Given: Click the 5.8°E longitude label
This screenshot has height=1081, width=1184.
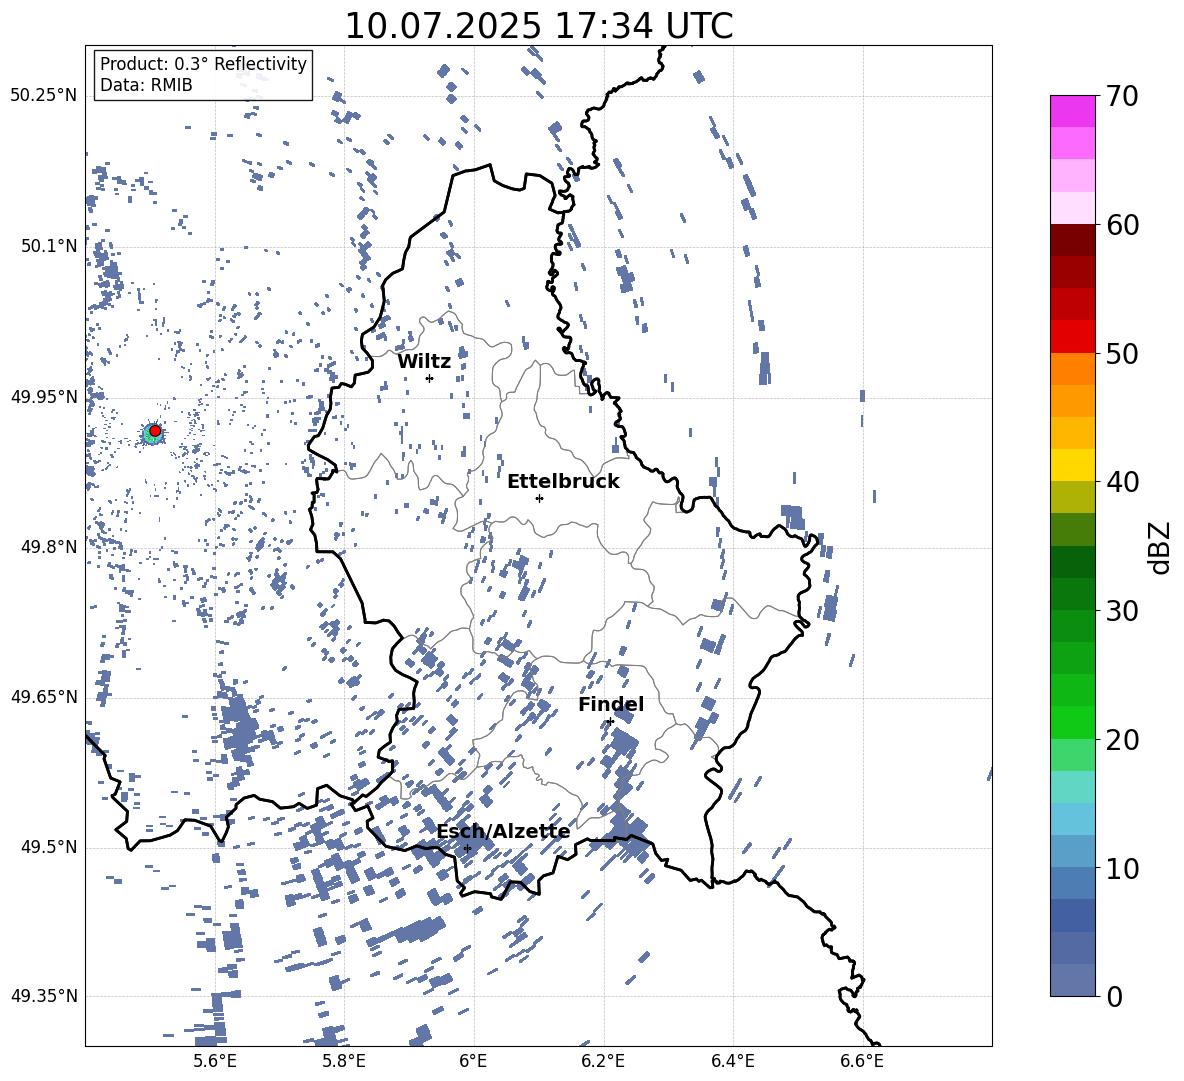Looking at the screenshot, I should [344, 1061].
